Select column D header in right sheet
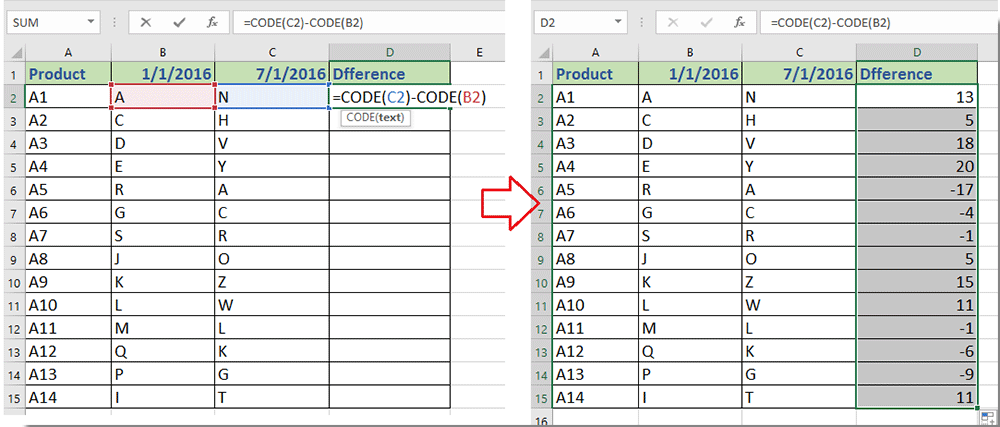The width and height of the screenshot is (1000, 427). pos(917,52)
